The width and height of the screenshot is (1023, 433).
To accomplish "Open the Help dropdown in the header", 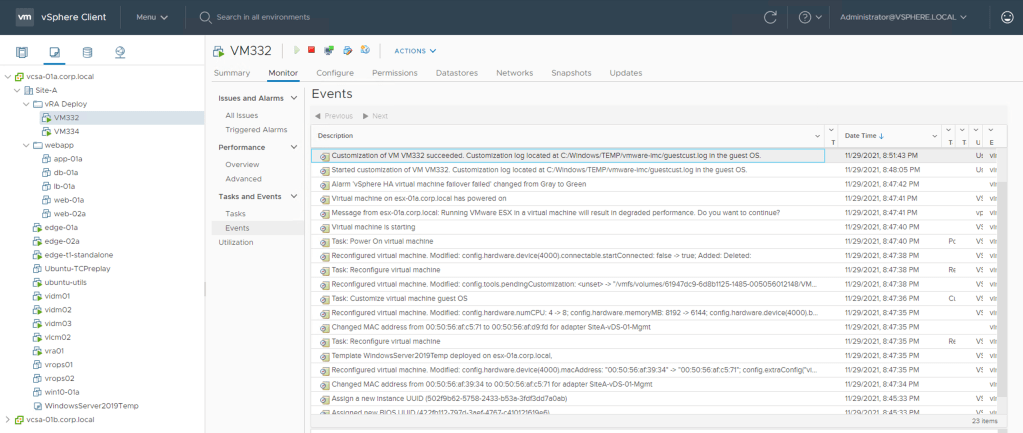I will [810, 17].
